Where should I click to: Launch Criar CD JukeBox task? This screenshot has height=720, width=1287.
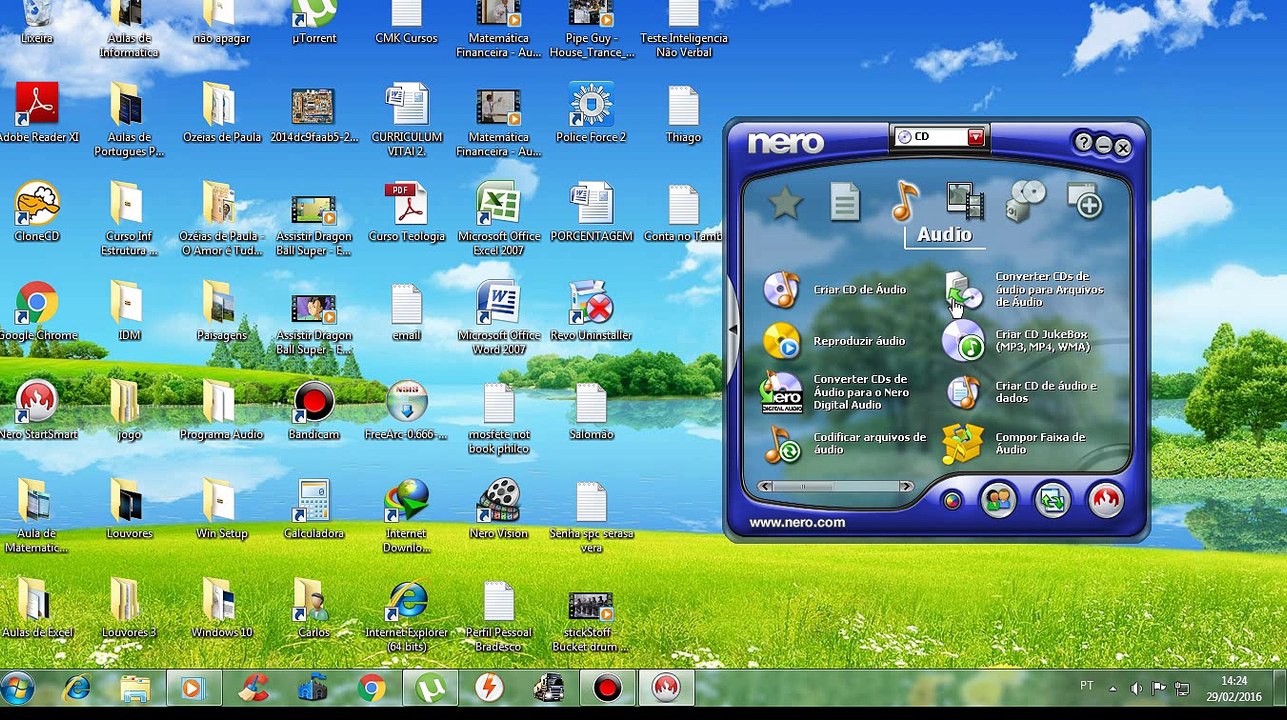pyautogui.click(x=1017, y=341)
